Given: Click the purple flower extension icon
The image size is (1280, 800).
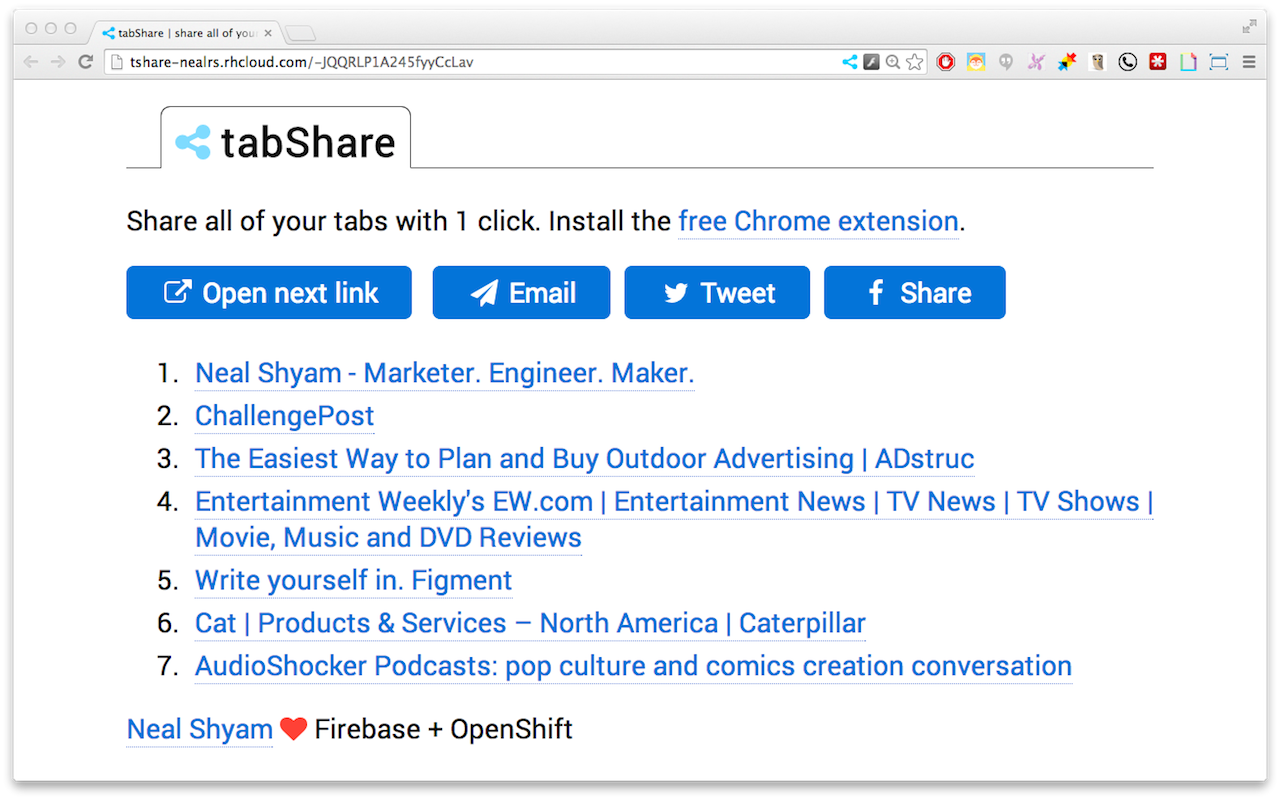Looking at the screenshot, I should pos(1036,62).
